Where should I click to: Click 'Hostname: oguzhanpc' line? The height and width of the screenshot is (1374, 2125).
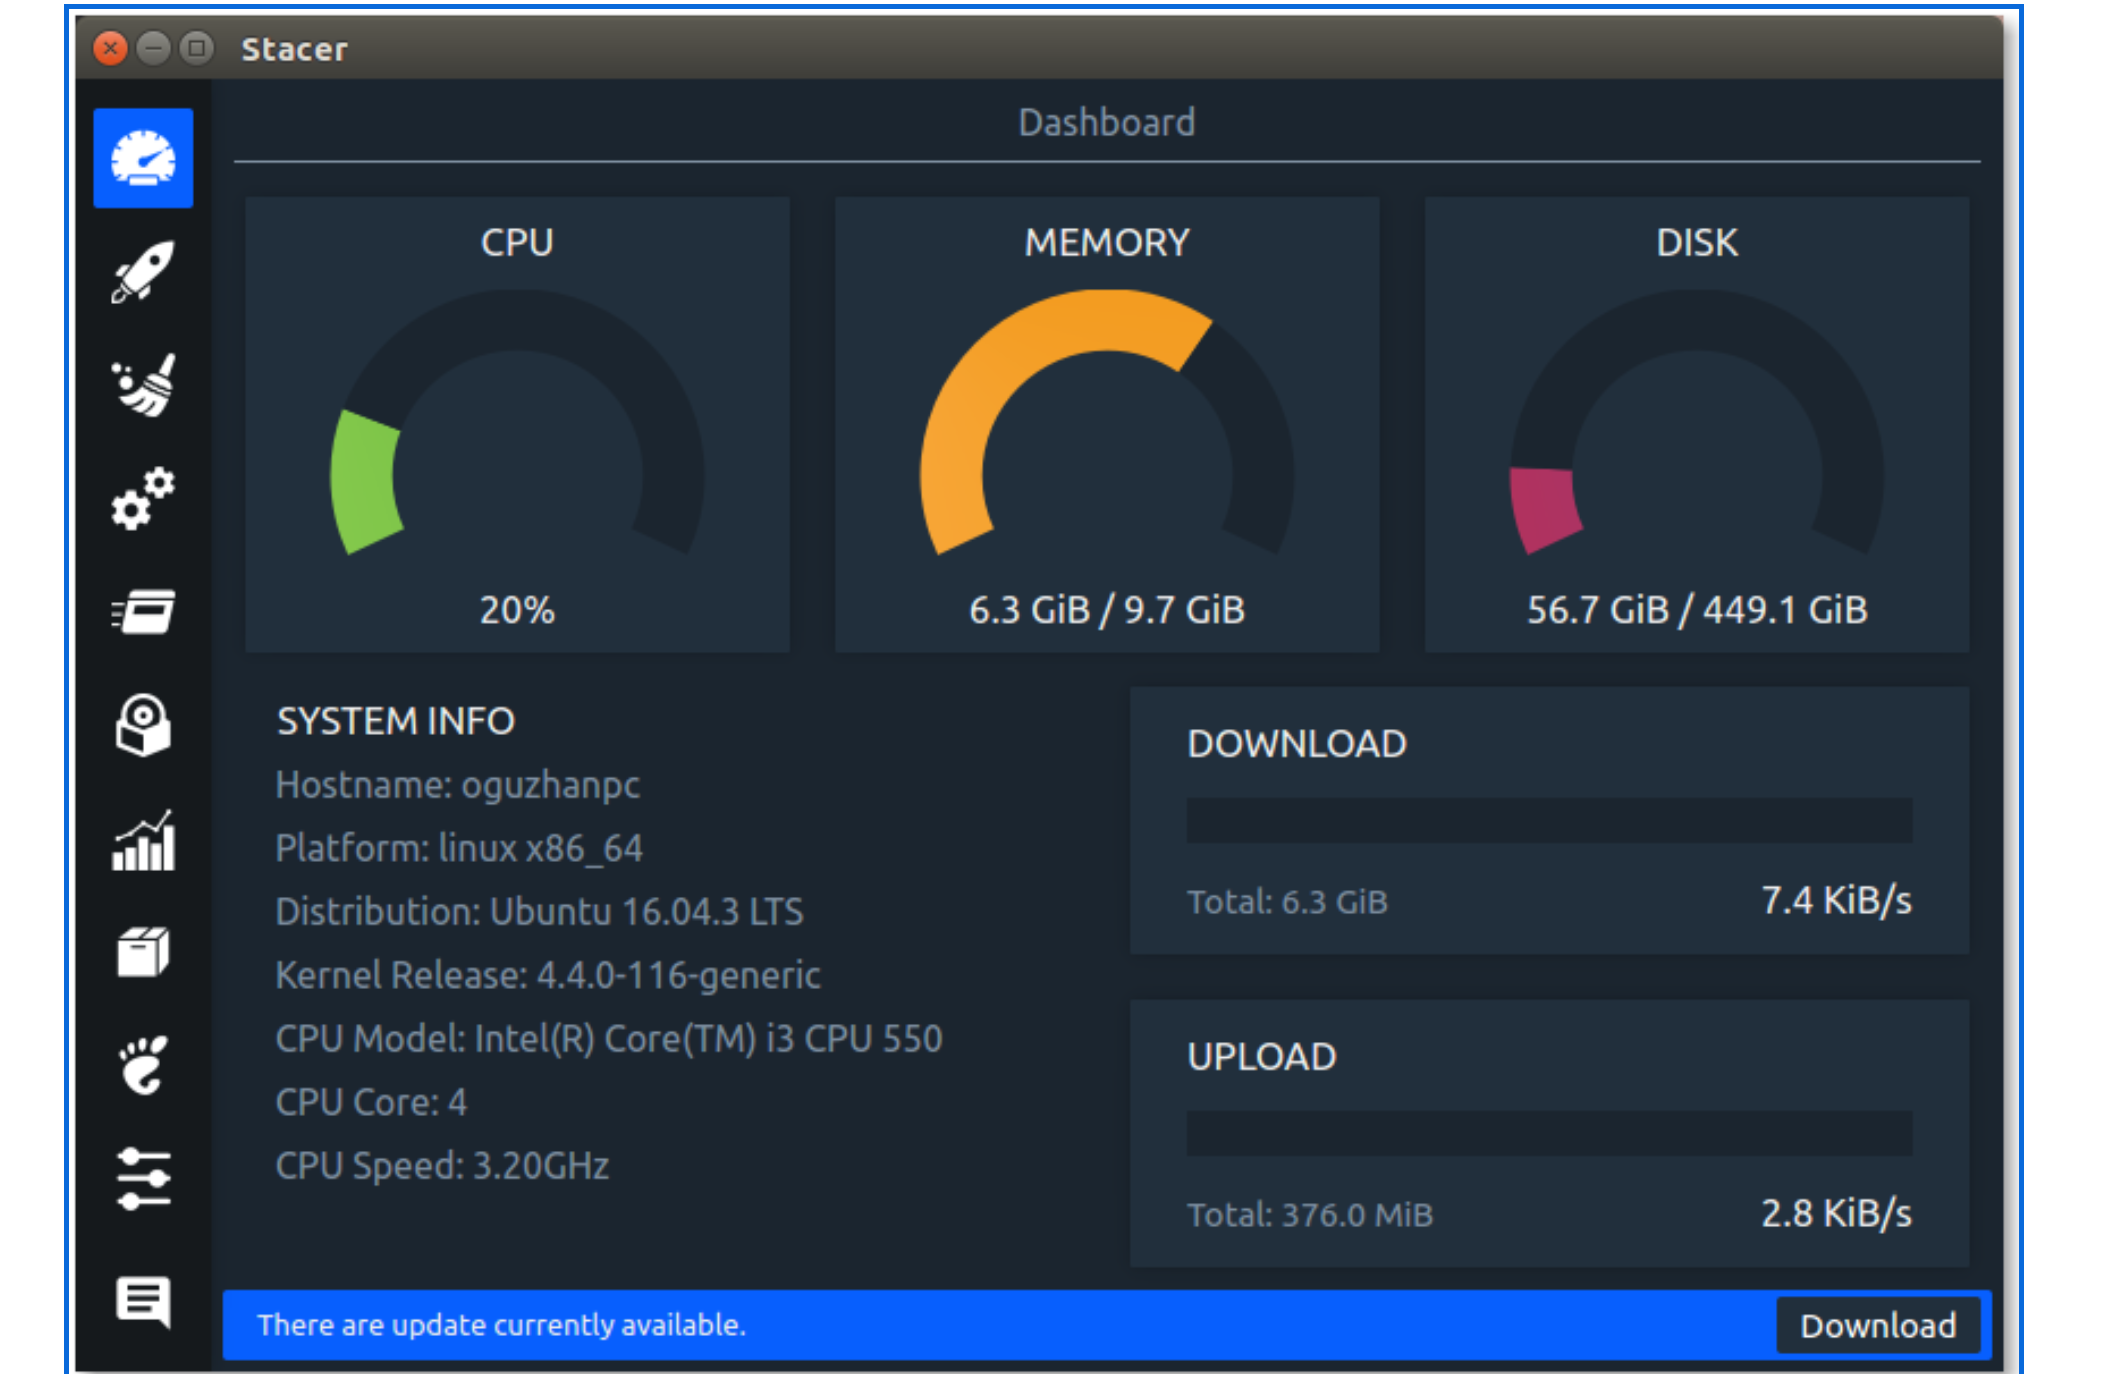tap(458, 785)
